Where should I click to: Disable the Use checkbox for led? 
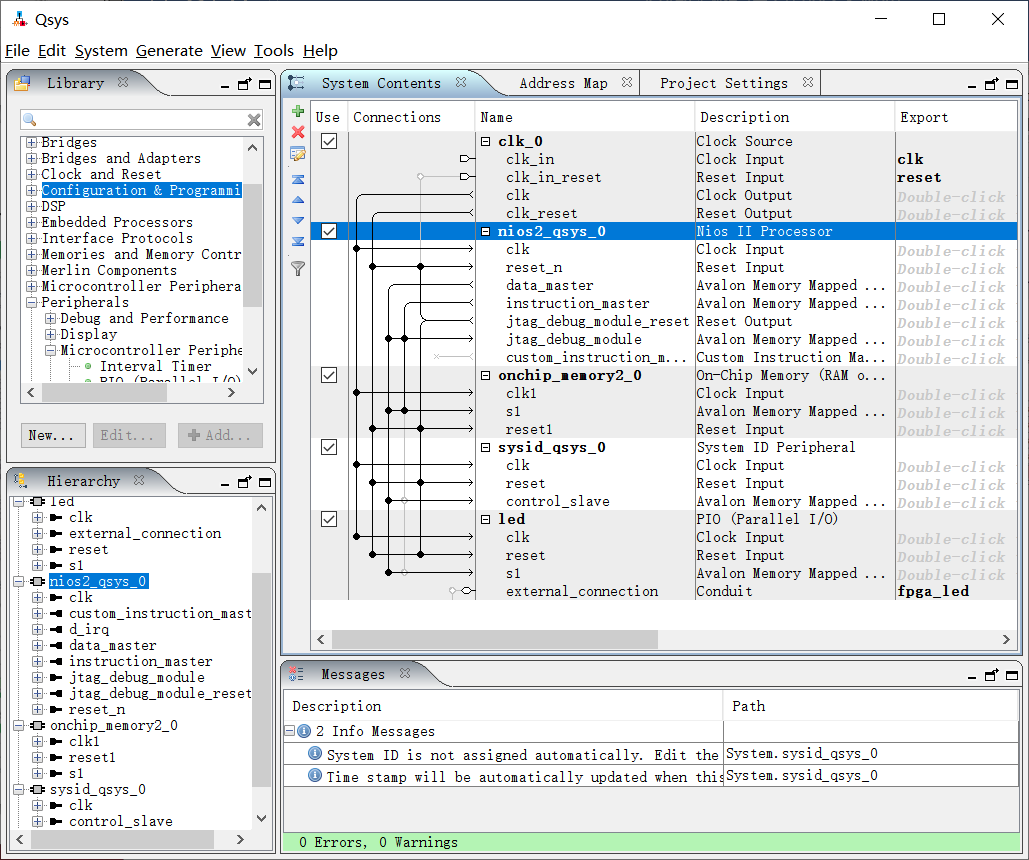328,519
